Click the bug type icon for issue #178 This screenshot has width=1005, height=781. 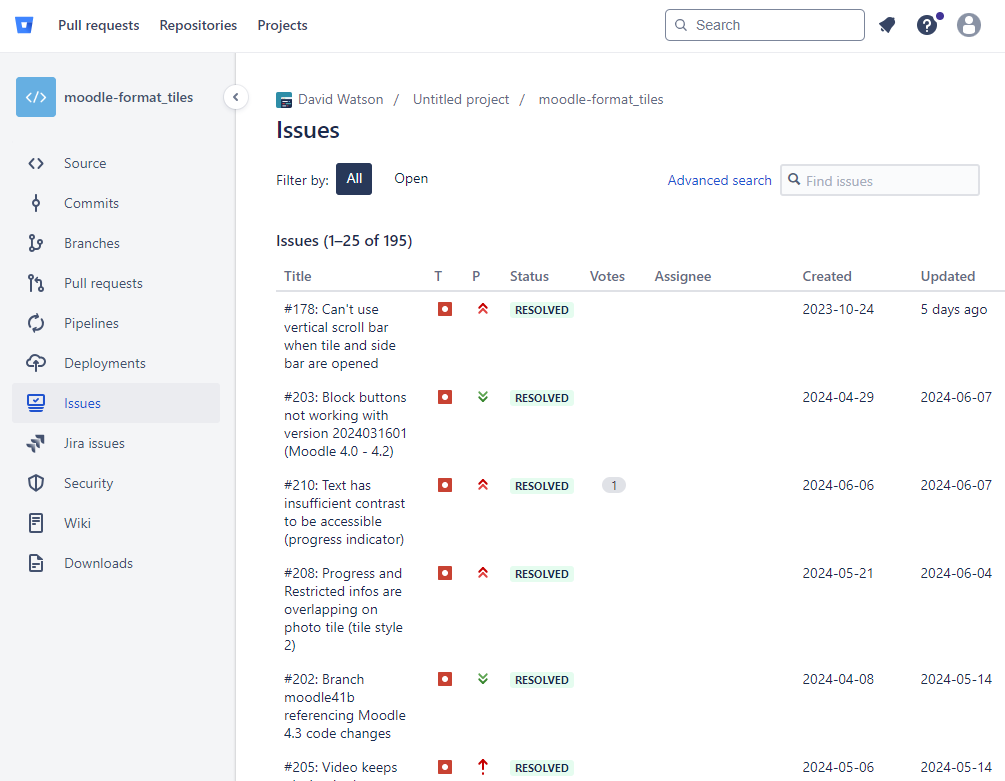pos(445,309)
